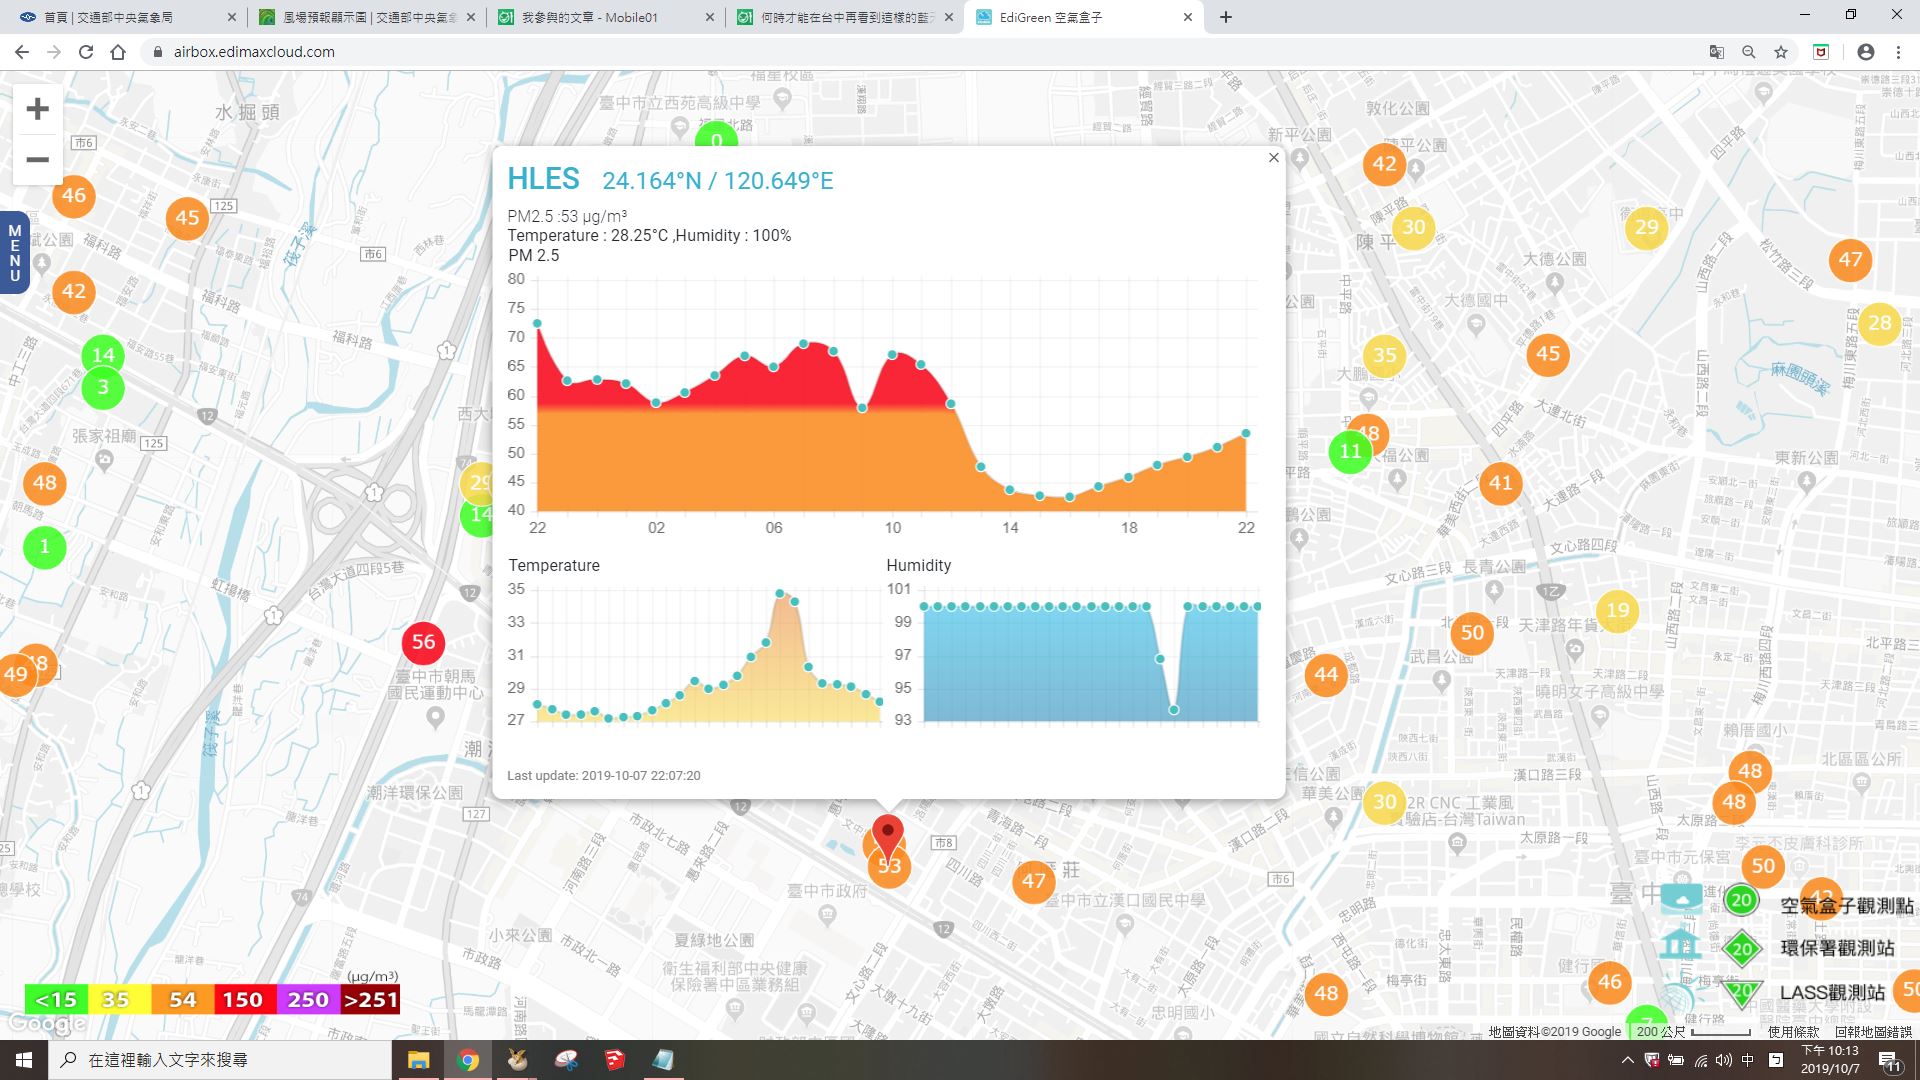
Task: Show hidden system tray icons
Action: (x=1626, y=1060)
